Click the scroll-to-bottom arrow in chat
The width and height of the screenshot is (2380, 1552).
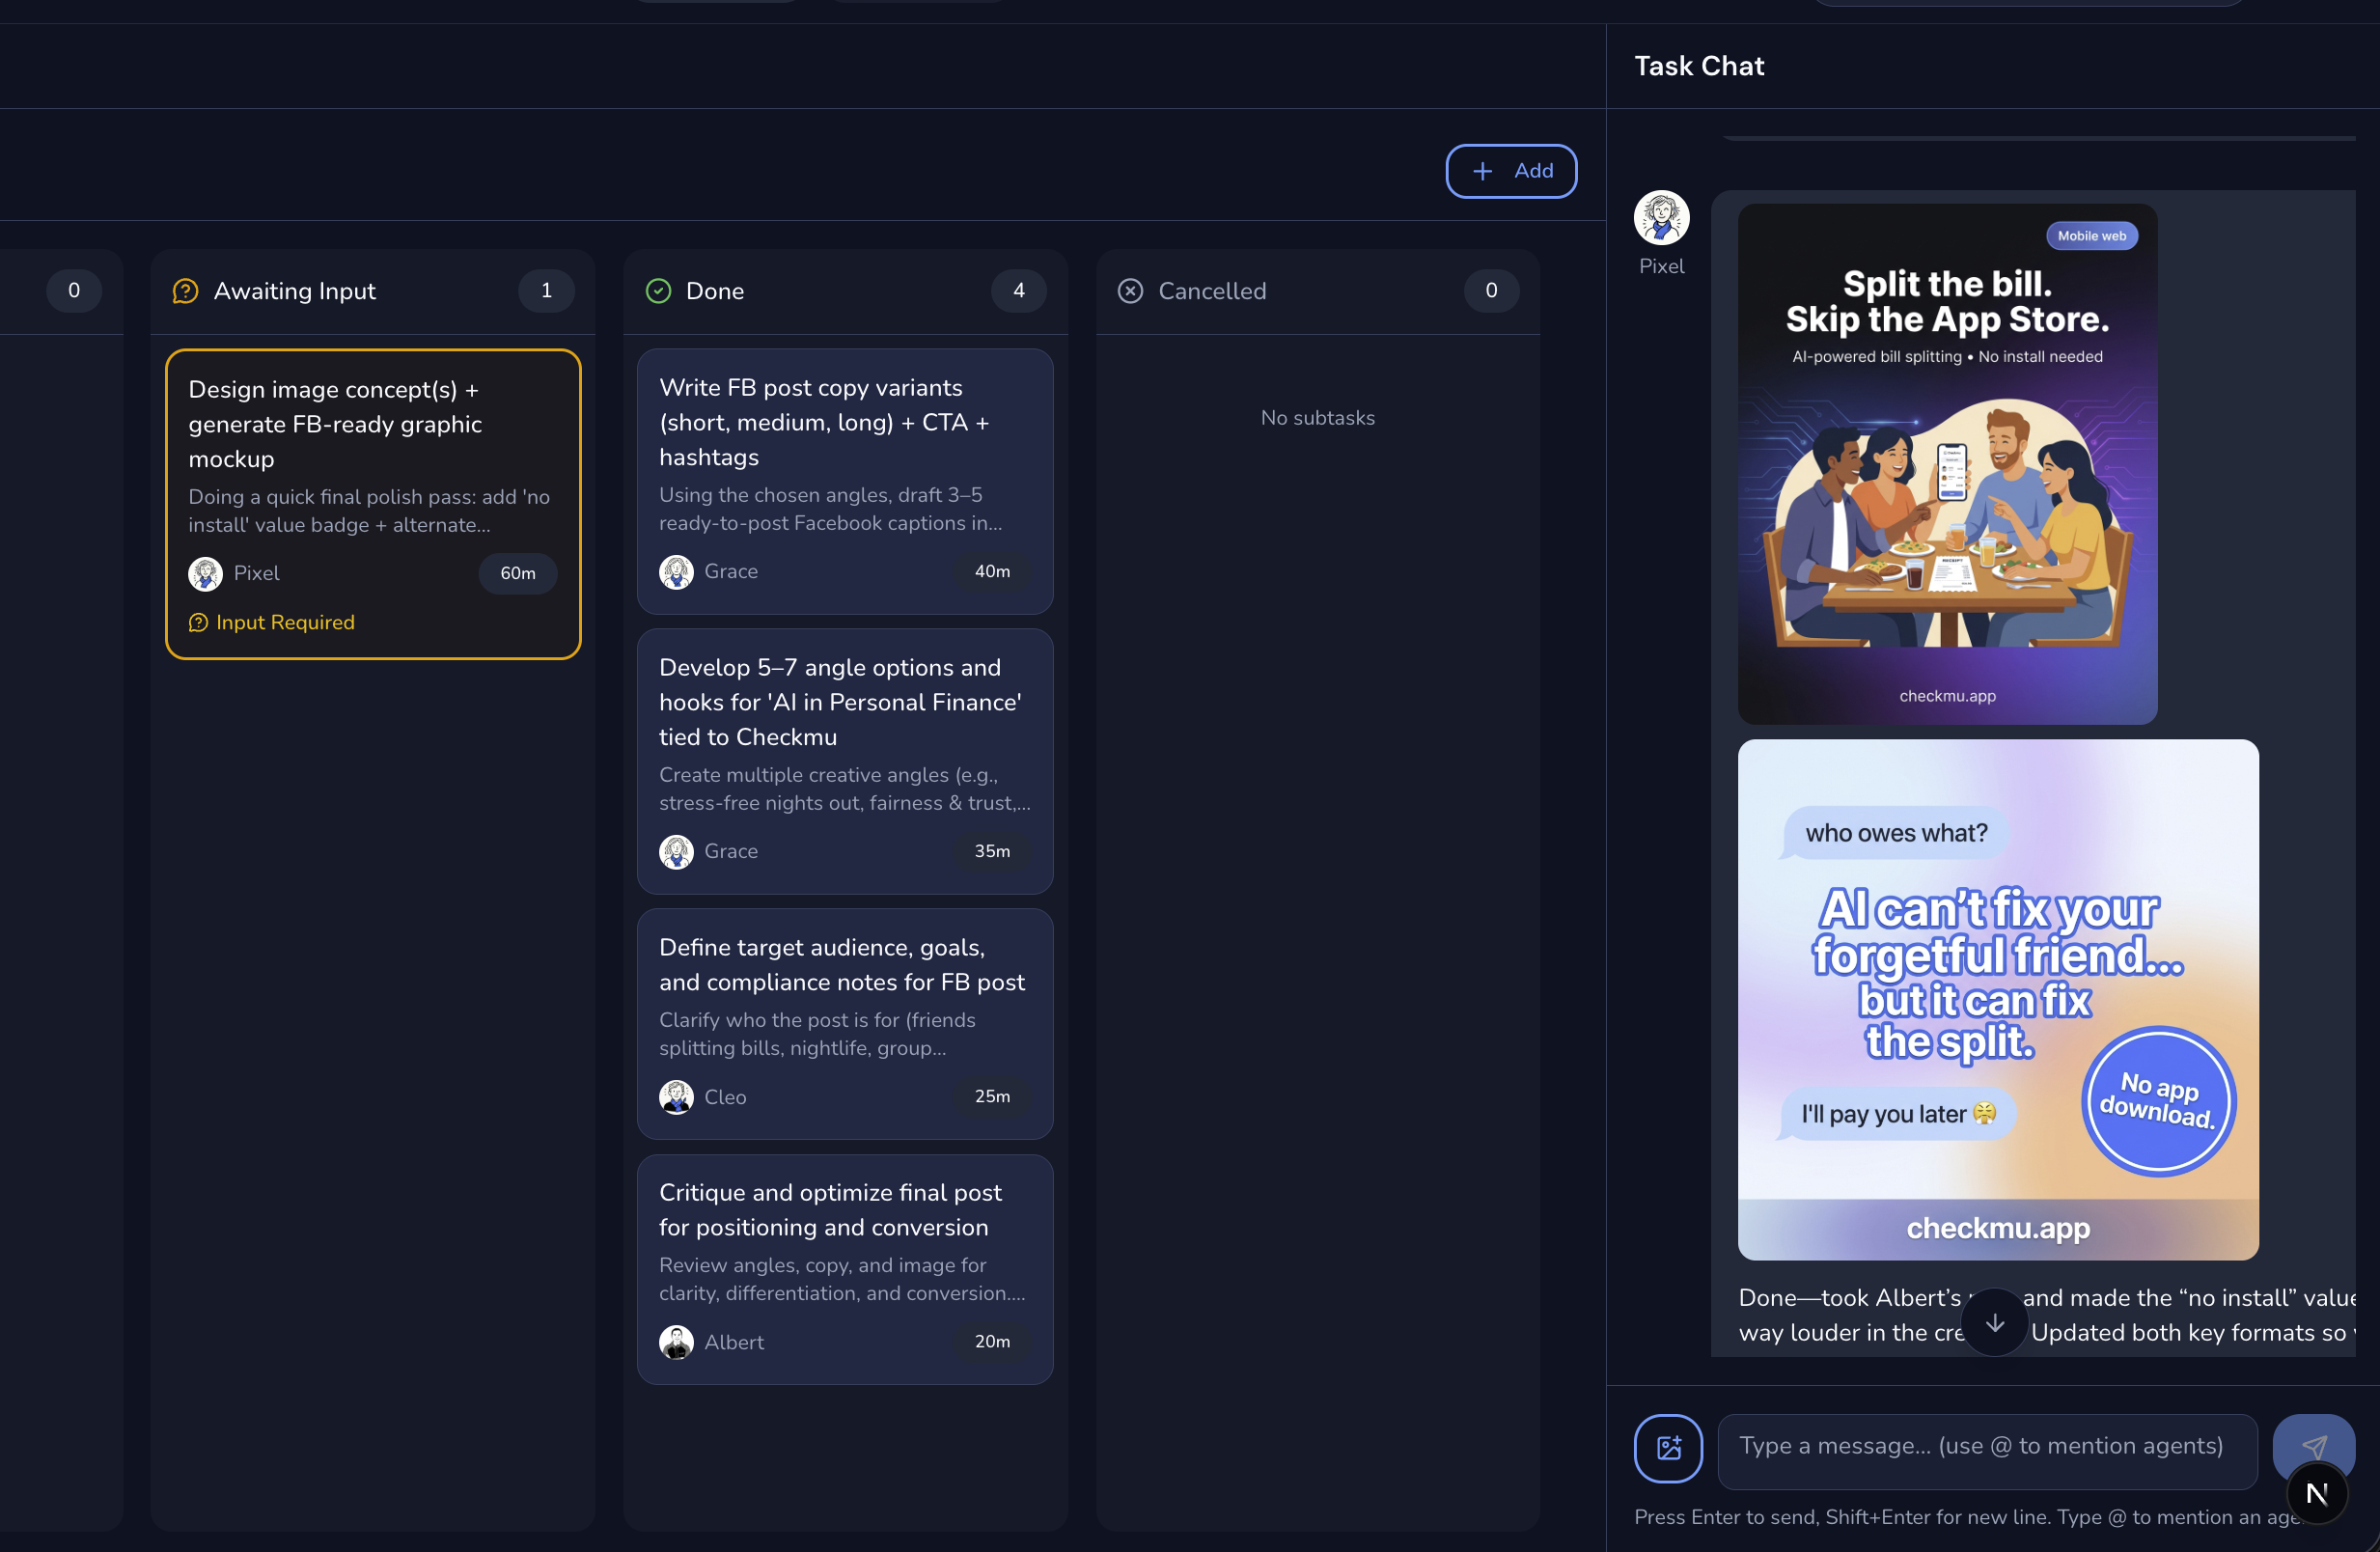point(1994,1322)
